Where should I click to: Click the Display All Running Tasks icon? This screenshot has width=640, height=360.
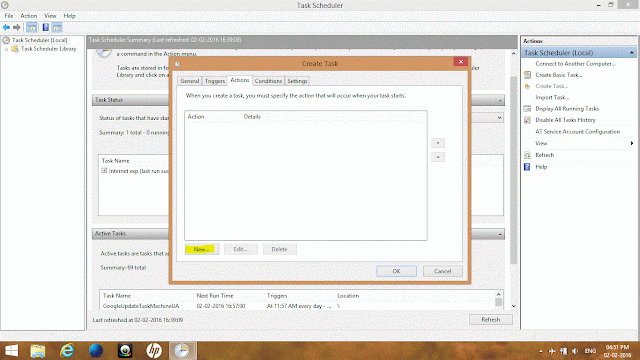point(527,109)
